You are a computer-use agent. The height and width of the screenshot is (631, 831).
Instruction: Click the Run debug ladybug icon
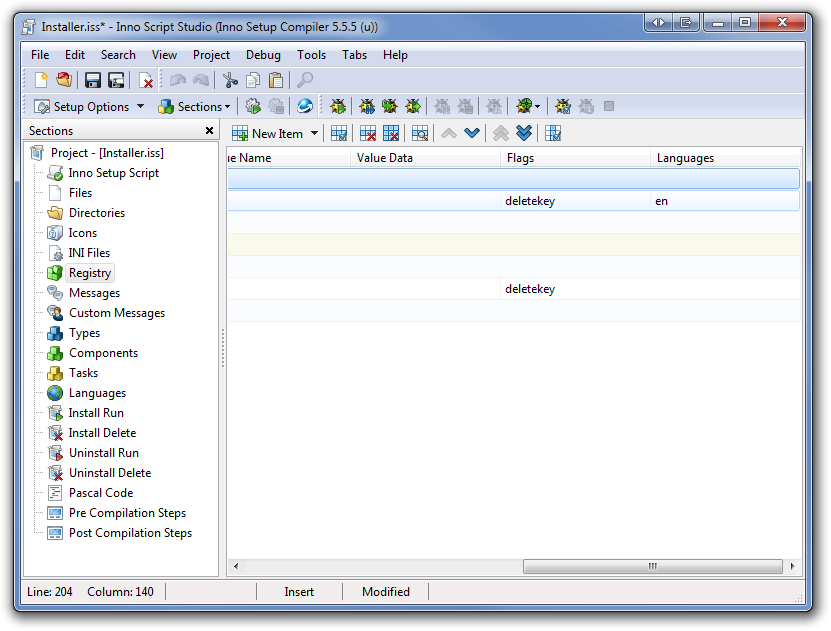[338, 106]
